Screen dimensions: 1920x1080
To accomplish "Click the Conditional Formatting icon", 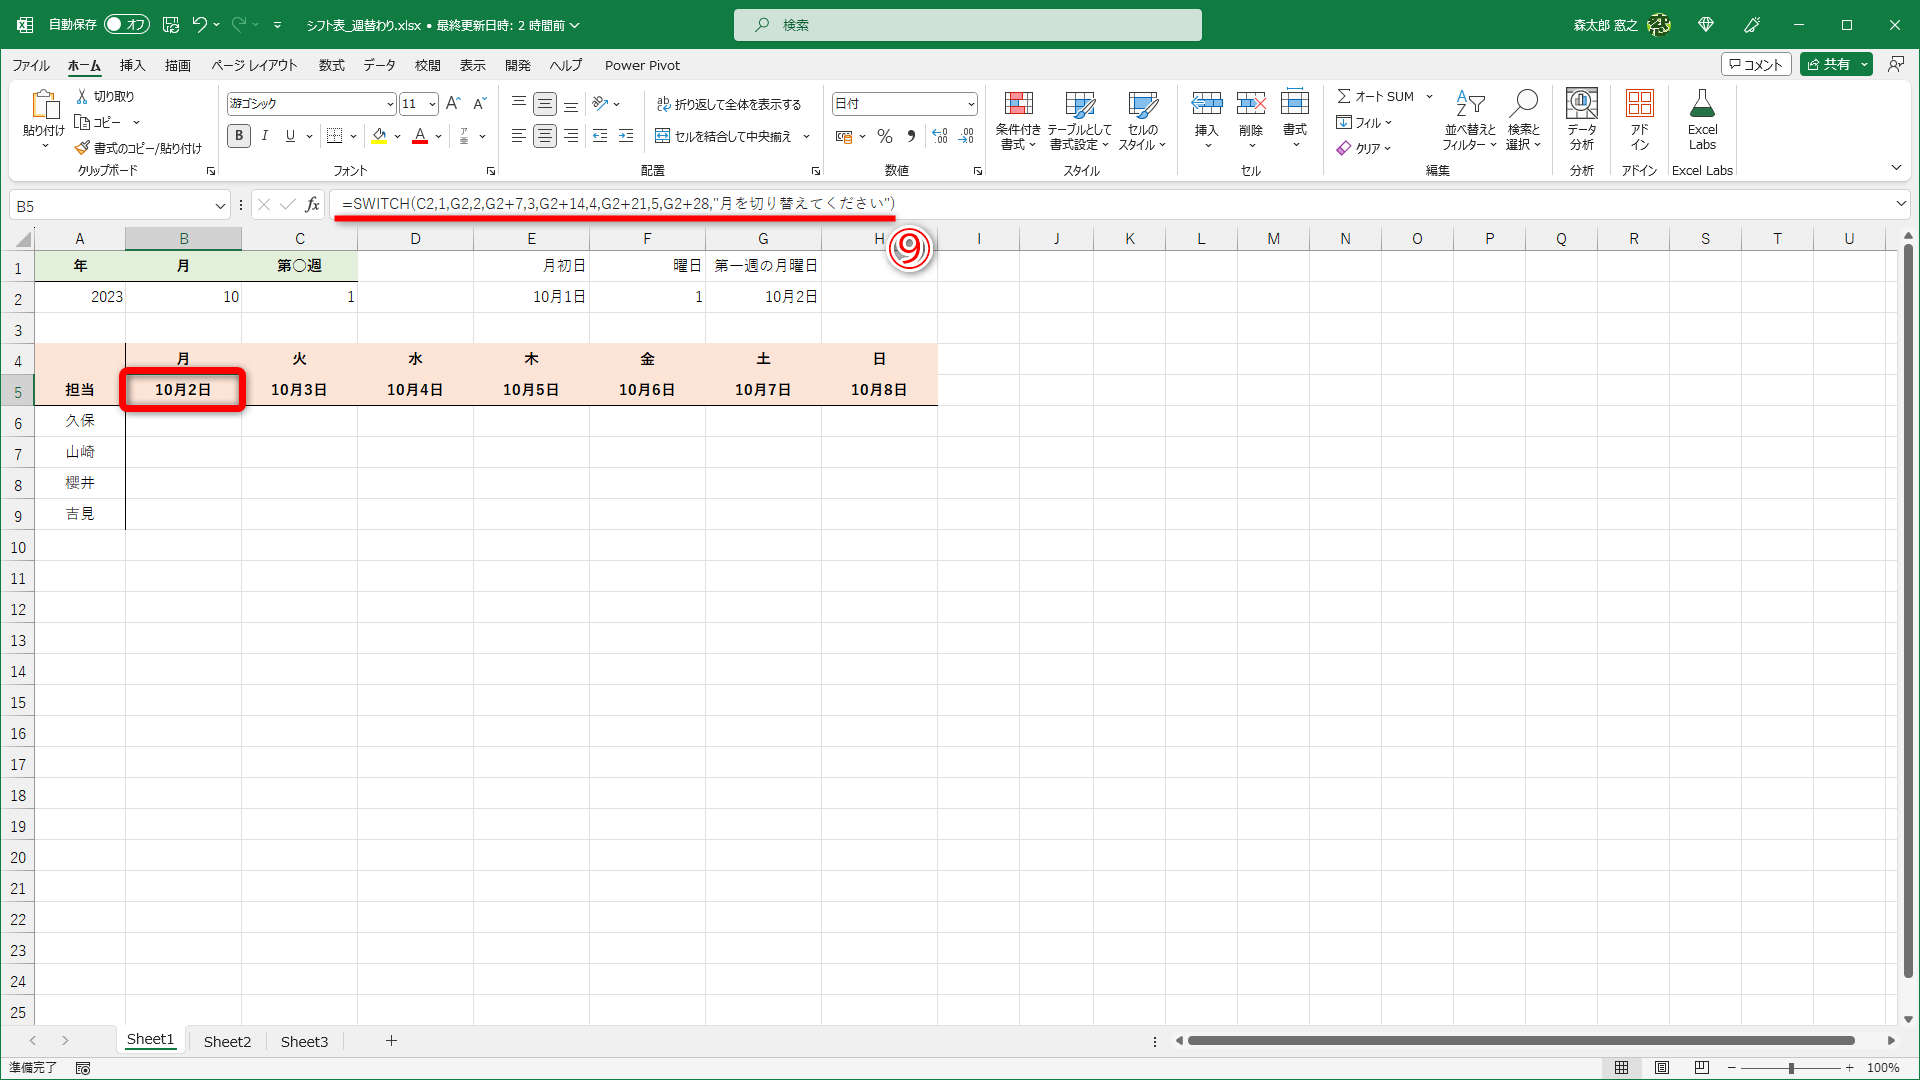I will click(x=1018, y=105).
